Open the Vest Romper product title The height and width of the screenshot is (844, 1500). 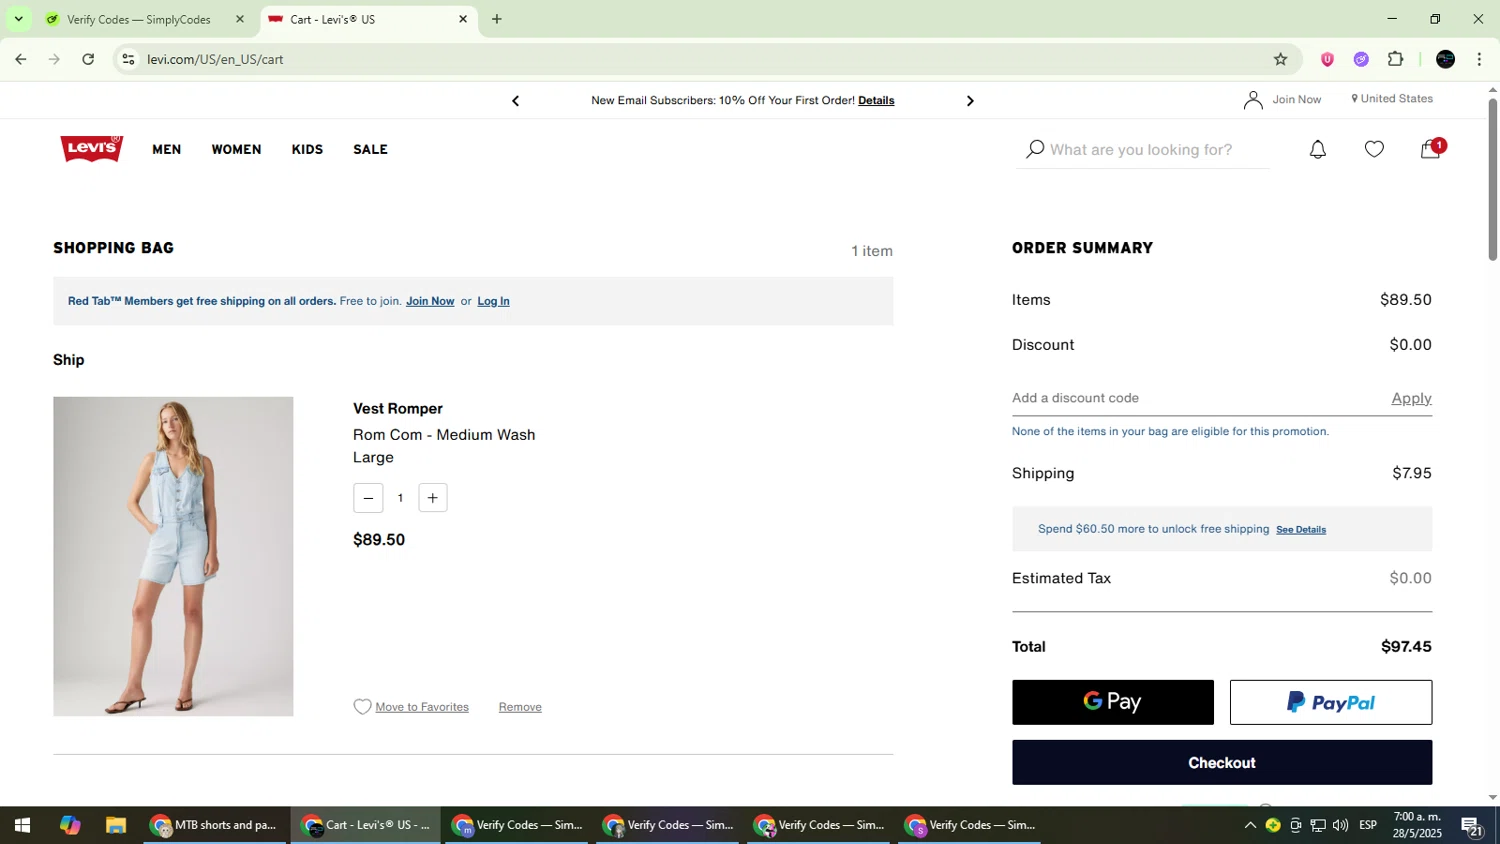398,409
